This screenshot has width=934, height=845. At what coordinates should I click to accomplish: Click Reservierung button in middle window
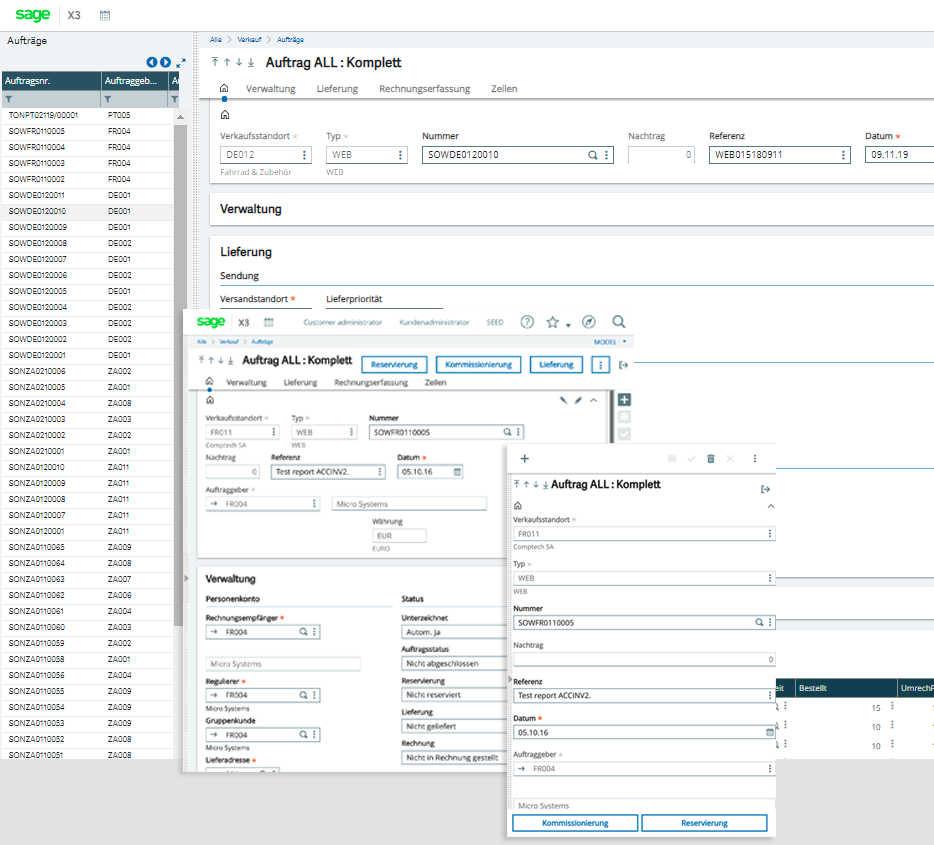[x=394, y=364]
